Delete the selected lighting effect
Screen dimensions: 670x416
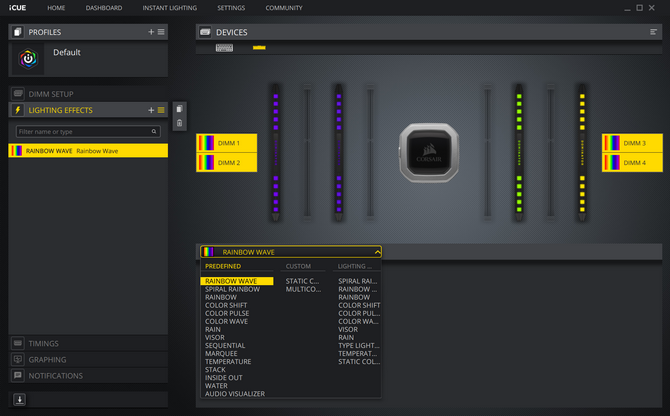pos(179,123)
